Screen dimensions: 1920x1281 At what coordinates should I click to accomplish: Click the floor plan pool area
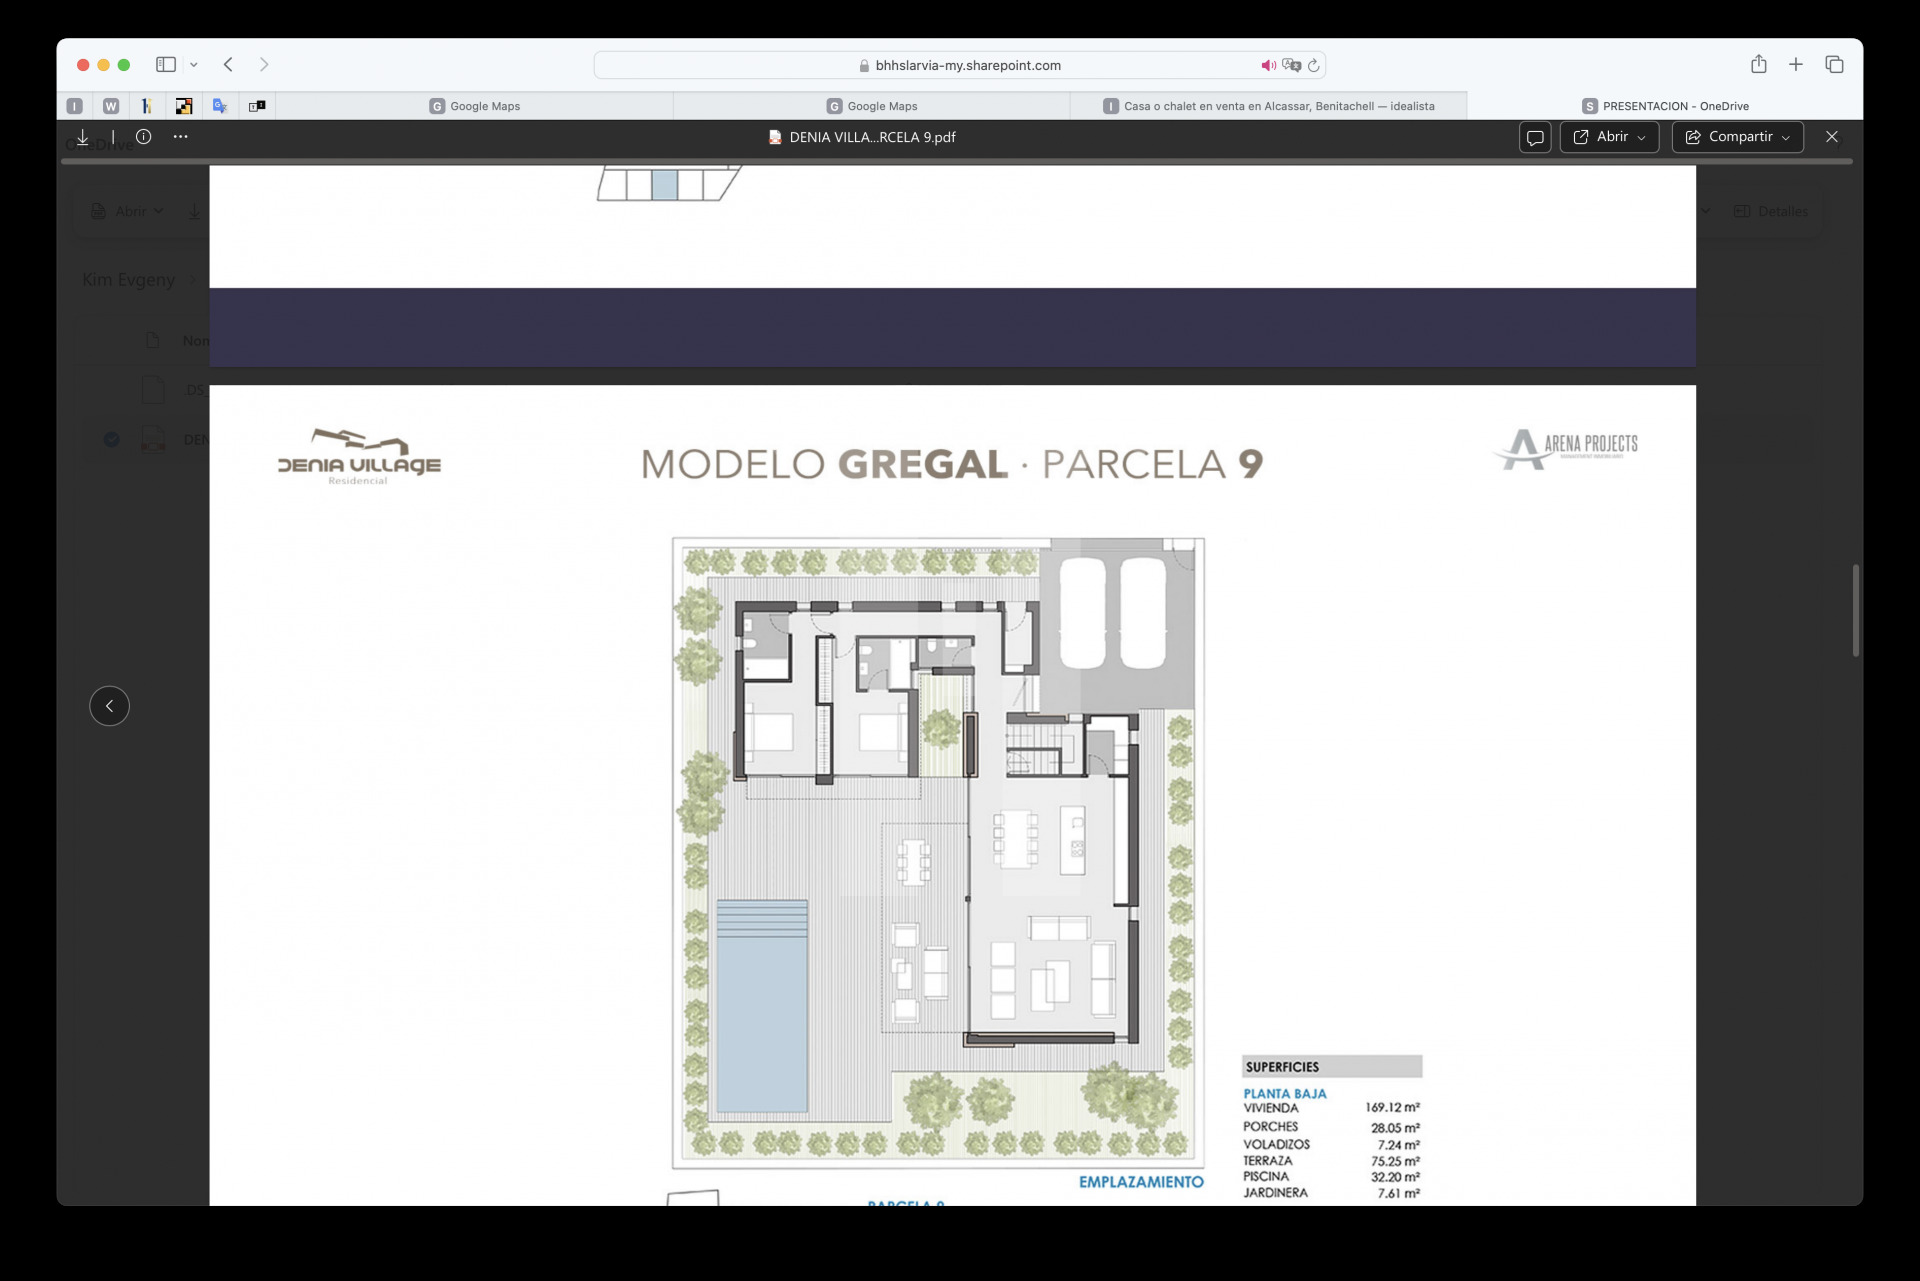tap(762, 1006)
